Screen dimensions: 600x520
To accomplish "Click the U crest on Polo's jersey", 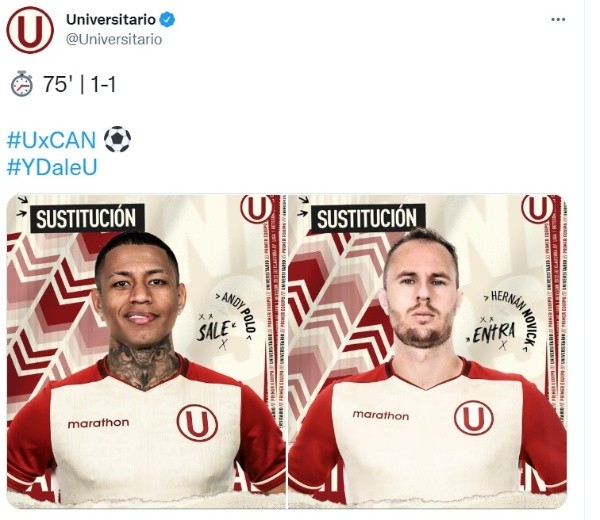I will (x=197, y=423).
